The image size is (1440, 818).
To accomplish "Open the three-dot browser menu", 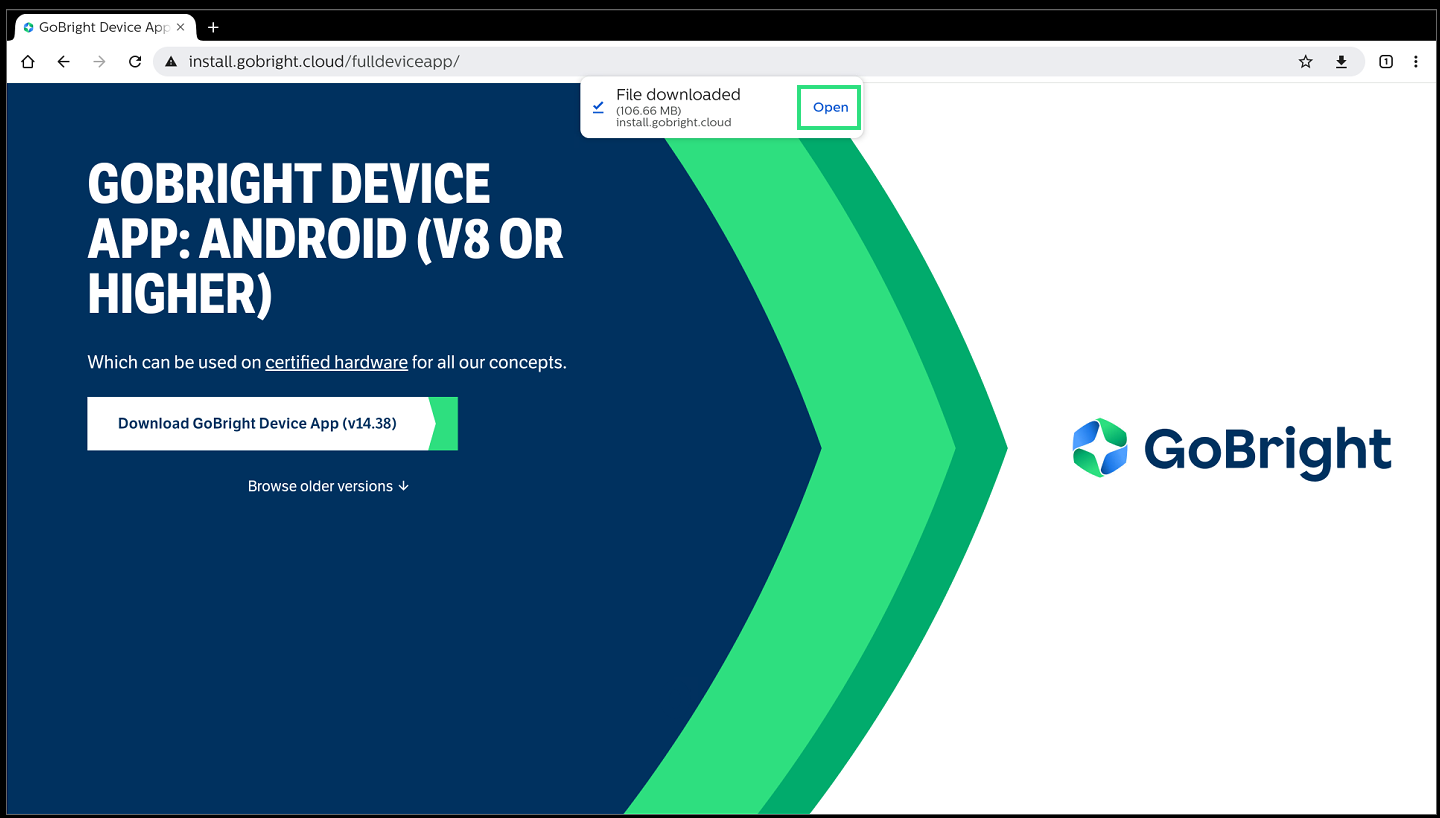I will pos(1416,62).
